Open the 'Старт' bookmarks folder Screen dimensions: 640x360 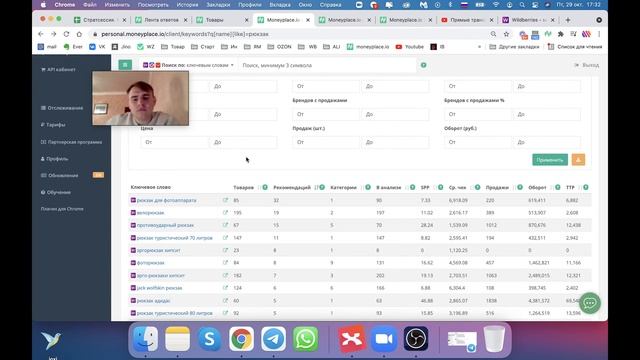click(203, 47)
